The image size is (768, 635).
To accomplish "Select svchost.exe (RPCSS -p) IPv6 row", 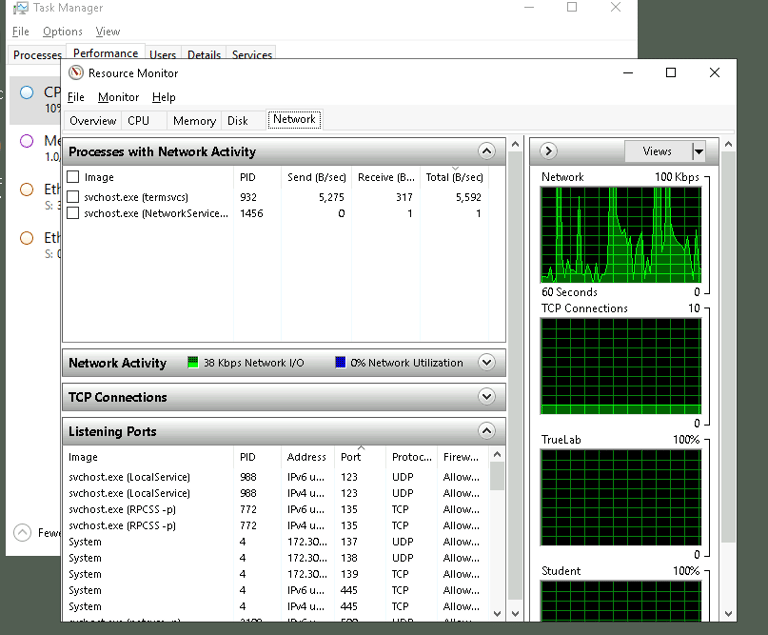I will click(276, 509).
